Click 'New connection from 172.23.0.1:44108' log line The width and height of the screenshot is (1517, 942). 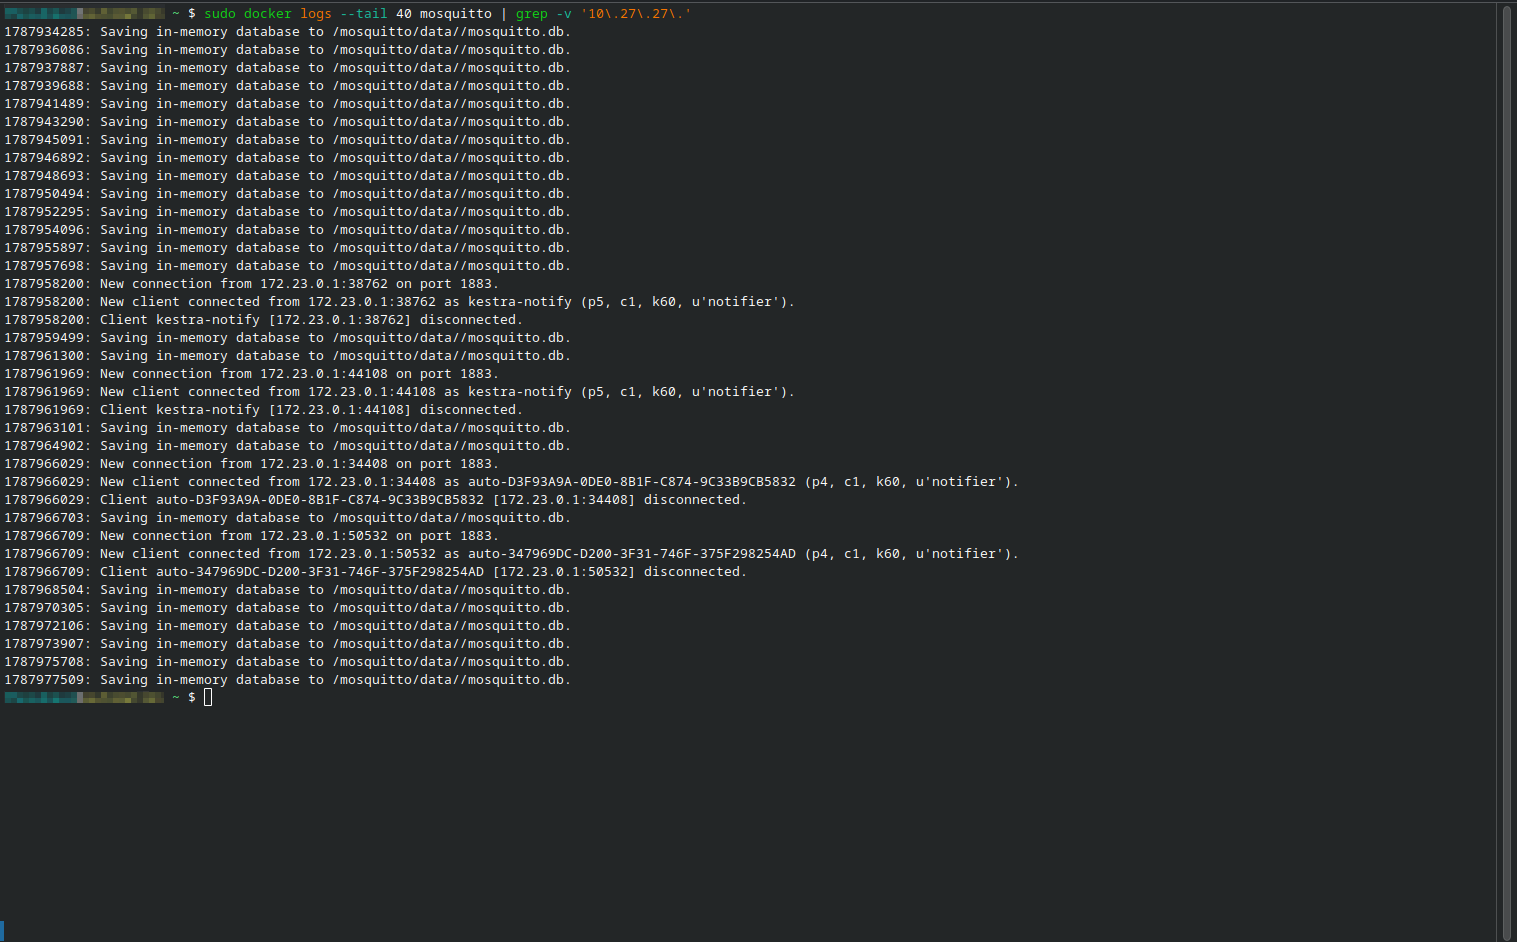(x=252, y=374)
